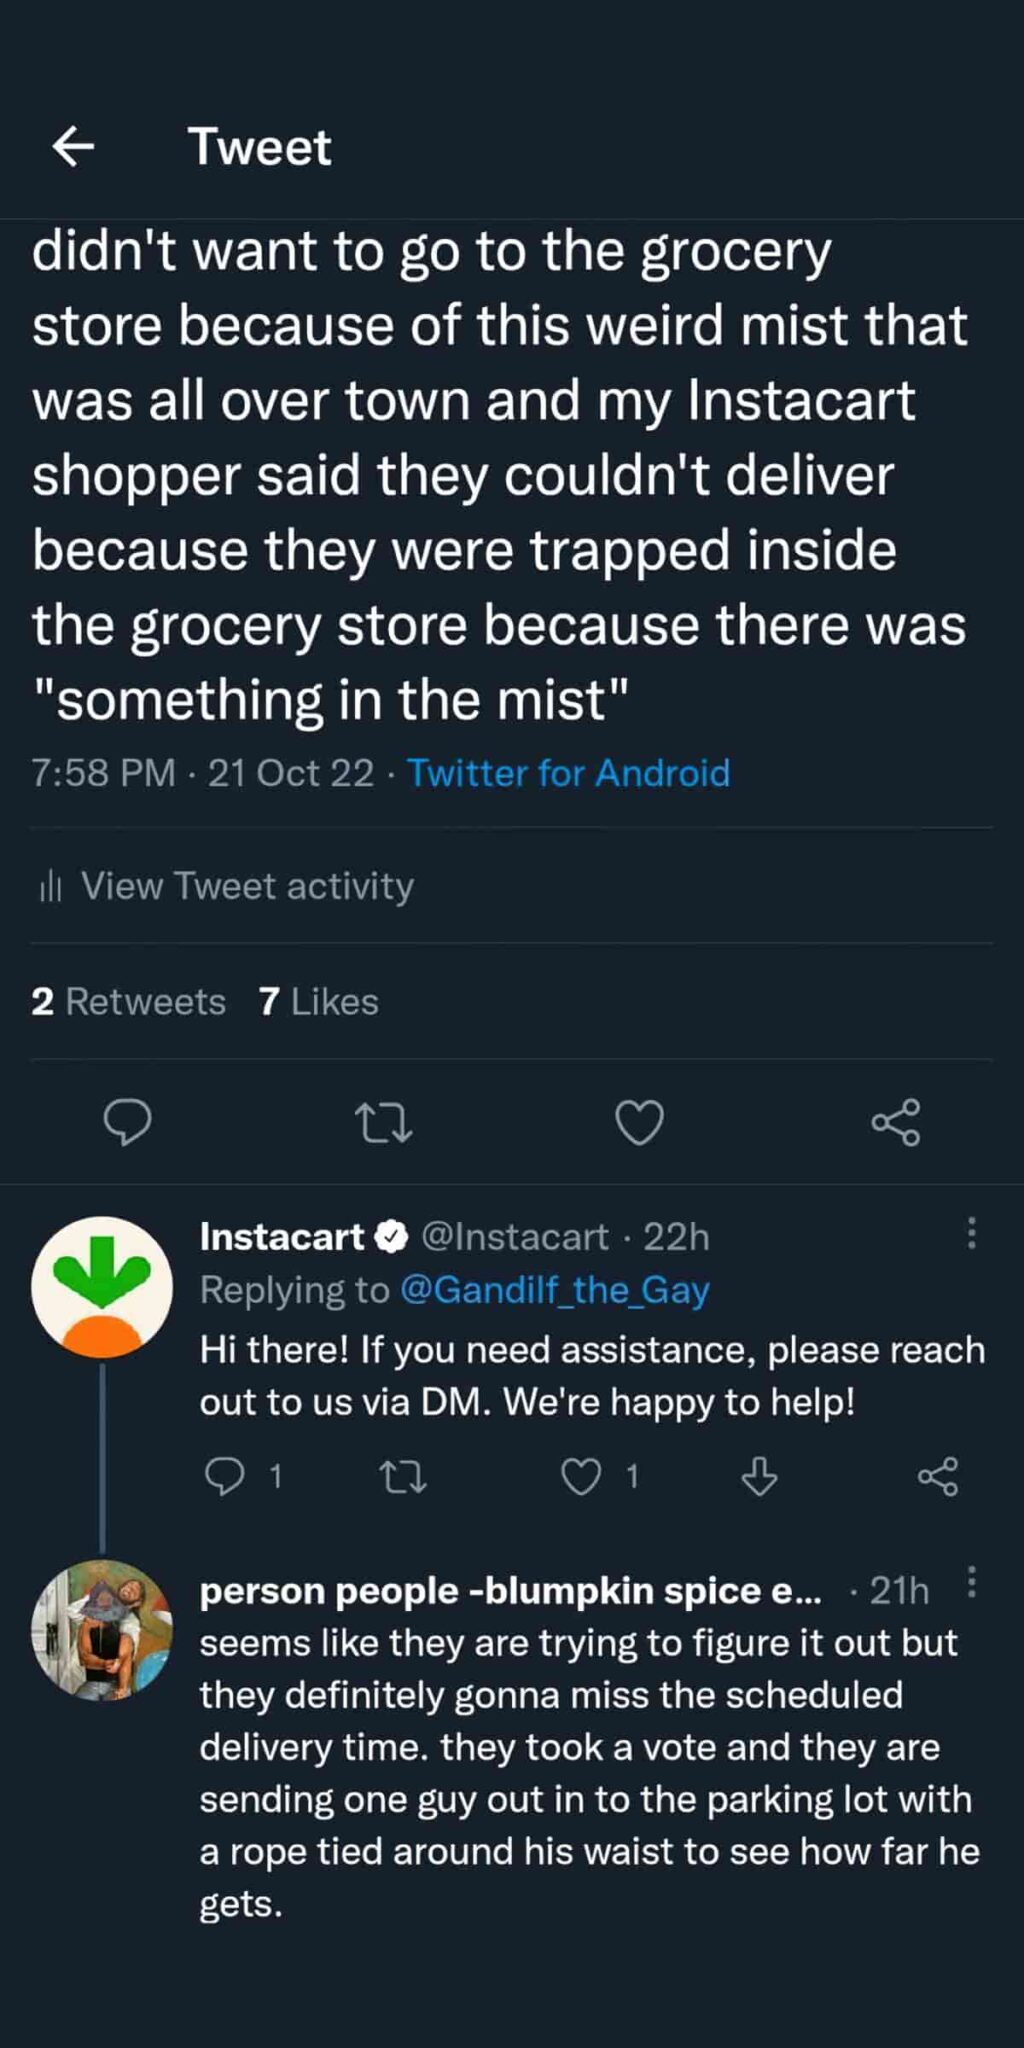Retweet Instacart's reply
The height and width of the screenshot is (2048, 1024).
point(404,1476)
